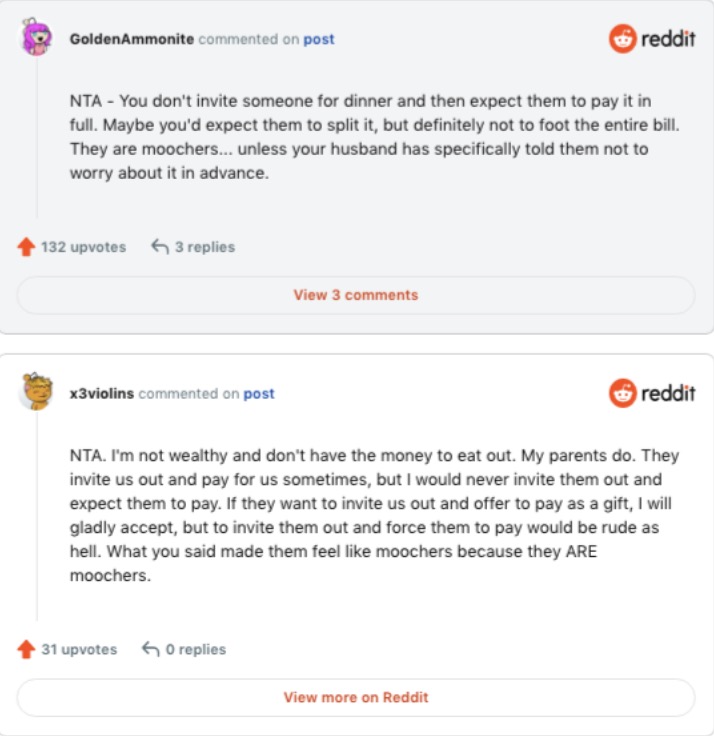Select the '132 upvotes' count text
Image resolution: width=714 pixels, height=736 pixels.
point(84,247)
